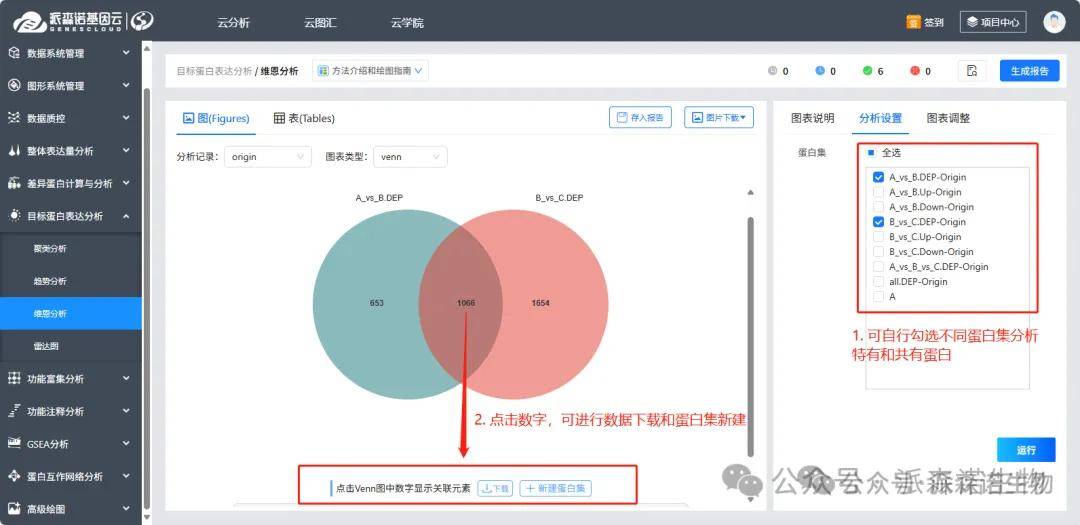Click the 生成报告 button
Viewport: 1080px width, 525px height.
[x=1028, y=71]
